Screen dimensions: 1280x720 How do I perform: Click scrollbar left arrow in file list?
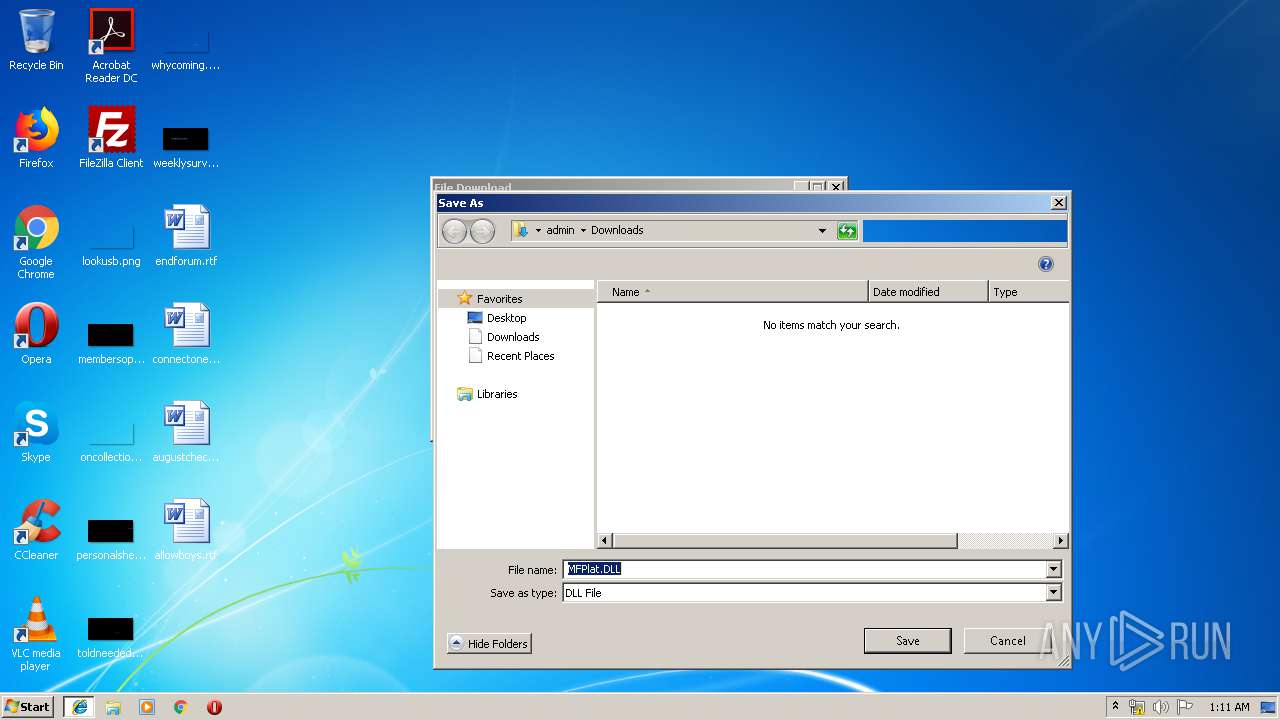604,541
